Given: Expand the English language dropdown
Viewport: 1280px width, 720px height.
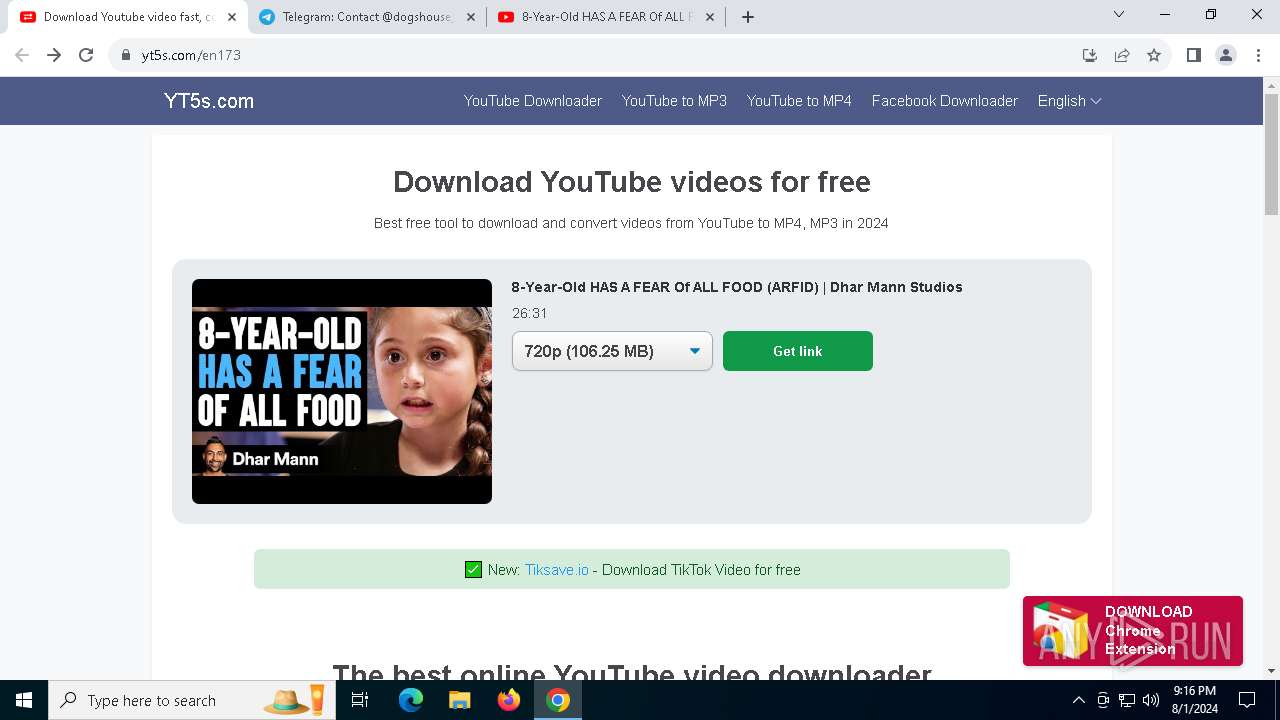Looking at the screenshot, I should click(x=1069, y=101).
